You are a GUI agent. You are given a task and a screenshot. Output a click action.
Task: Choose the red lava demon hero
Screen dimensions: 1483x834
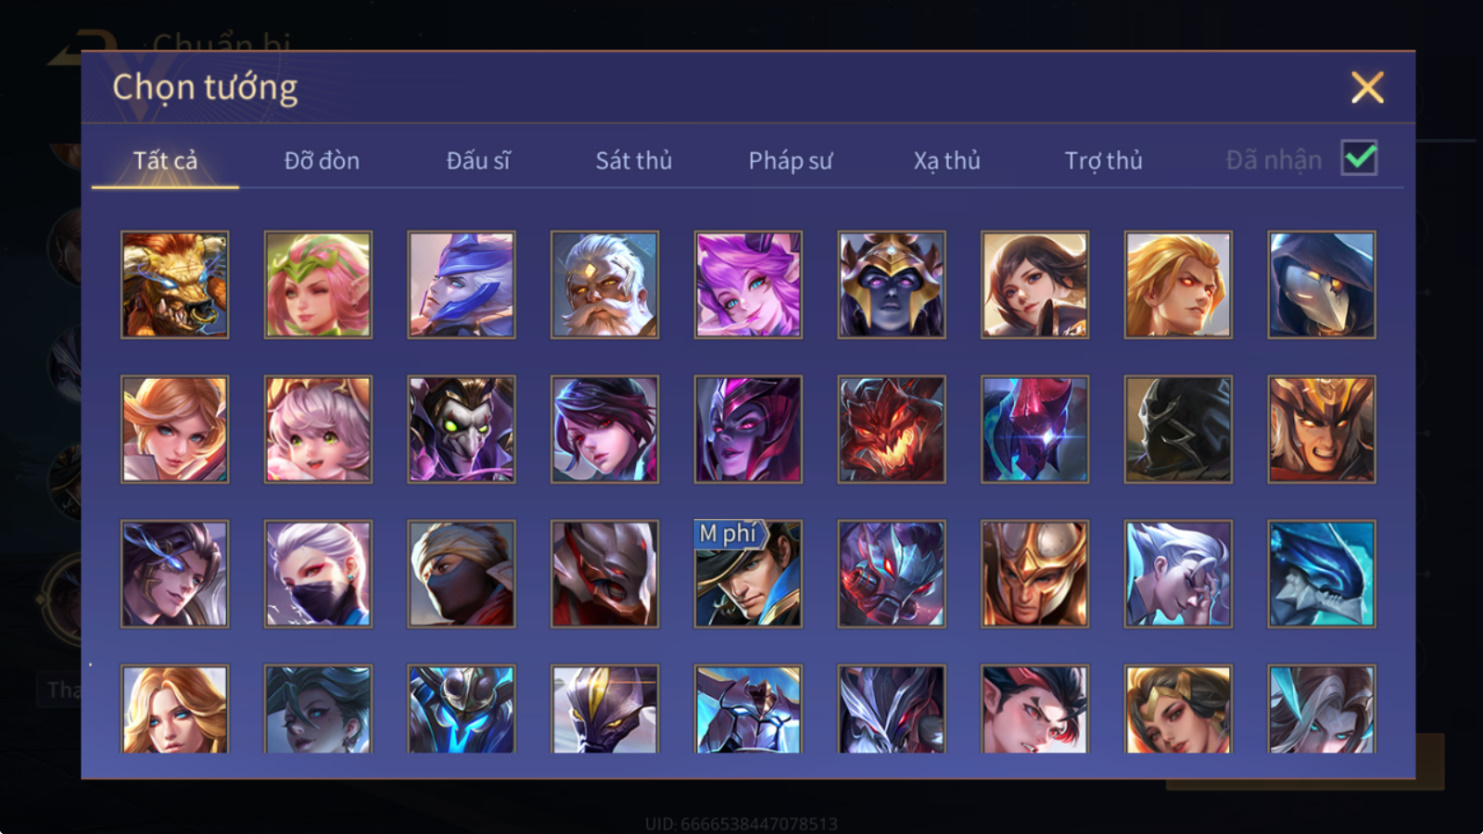[892, 430]
